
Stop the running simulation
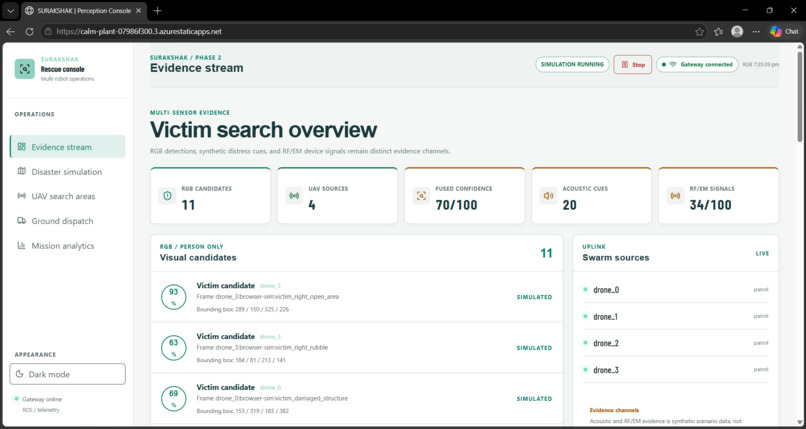(632, 65)
